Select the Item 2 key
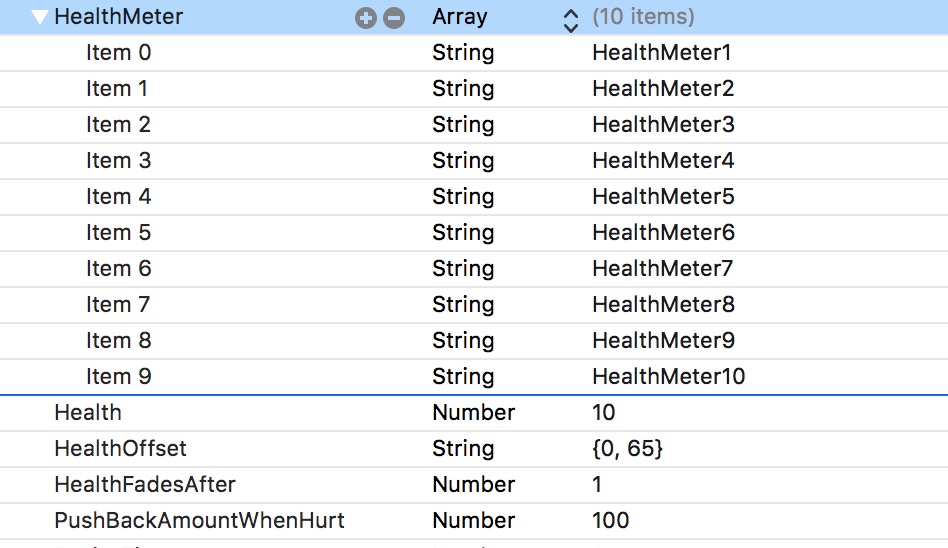948x548 pixels. pos(118,125)
